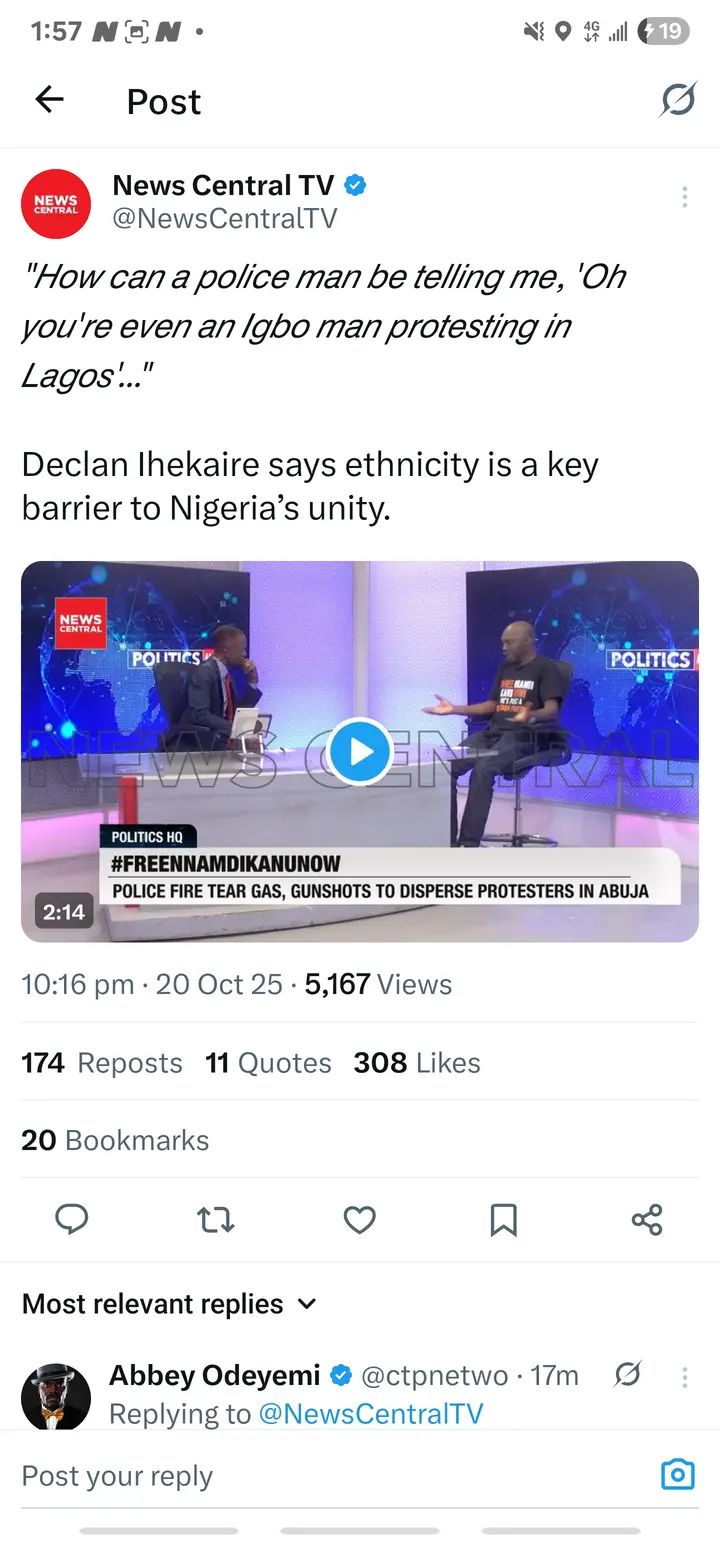The image size is (720, 1544).
Task: Tap the share icon
Action: [647, 1219]
